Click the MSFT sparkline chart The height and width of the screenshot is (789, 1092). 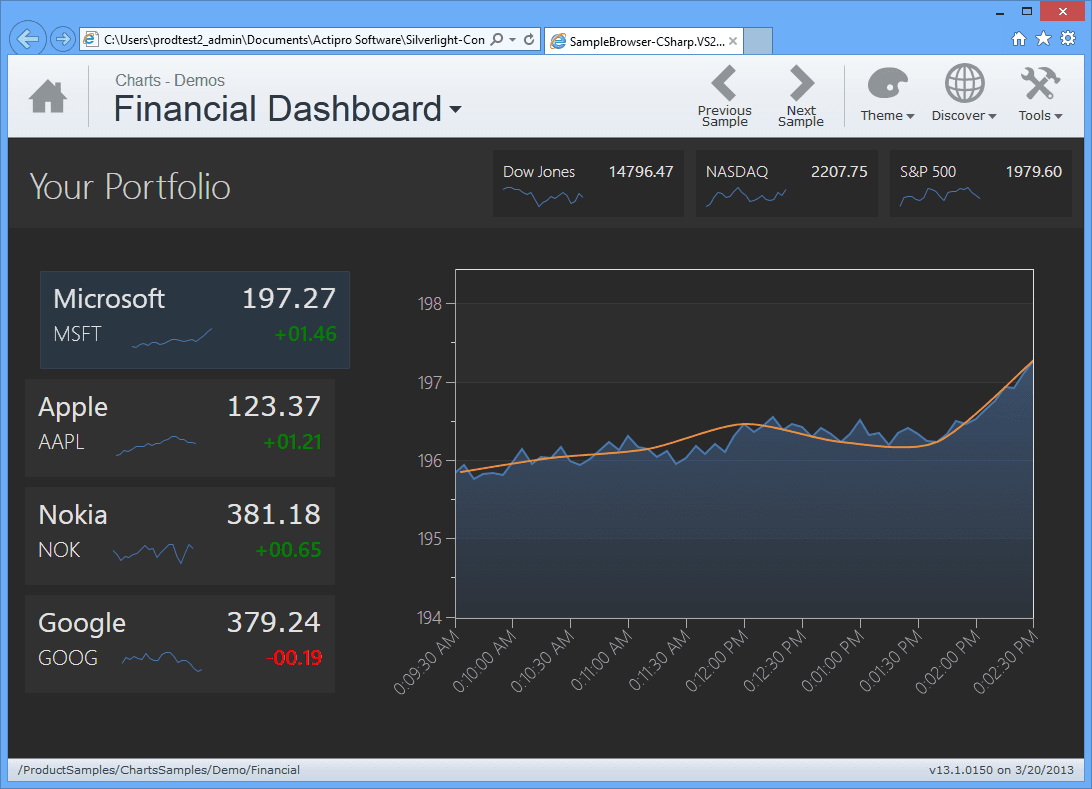coord(172,337)
